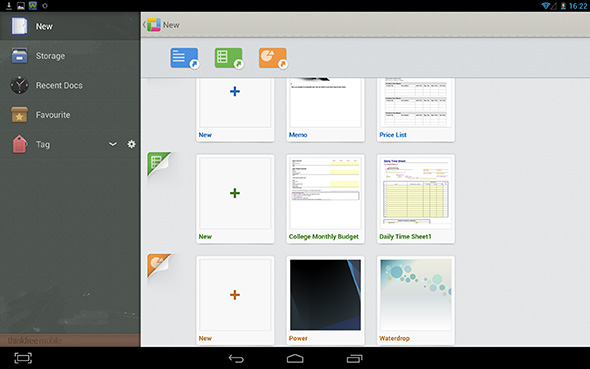The image size is (590, 369).
Task: Open Recent Docs in the sidebar
Action: click(x=70, y=85)
